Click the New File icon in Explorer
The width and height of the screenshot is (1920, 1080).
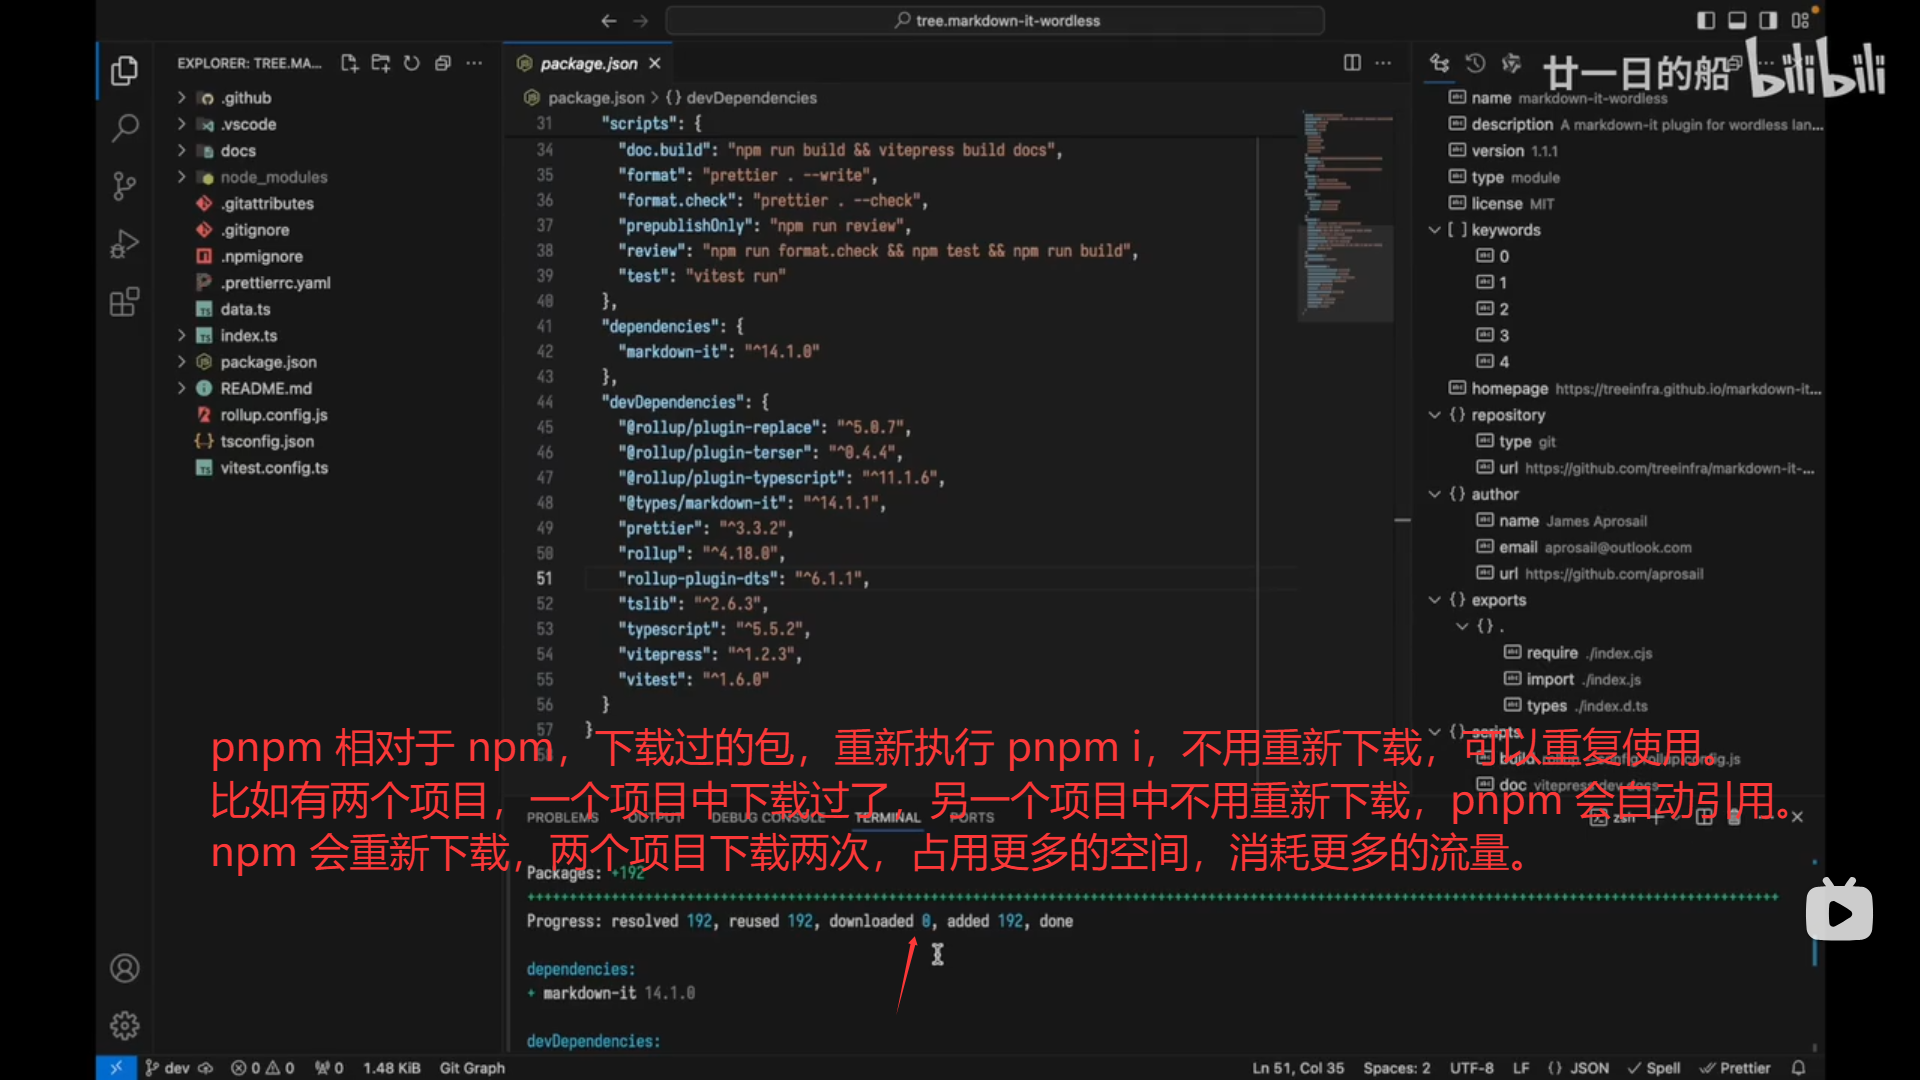click(349, 63)
